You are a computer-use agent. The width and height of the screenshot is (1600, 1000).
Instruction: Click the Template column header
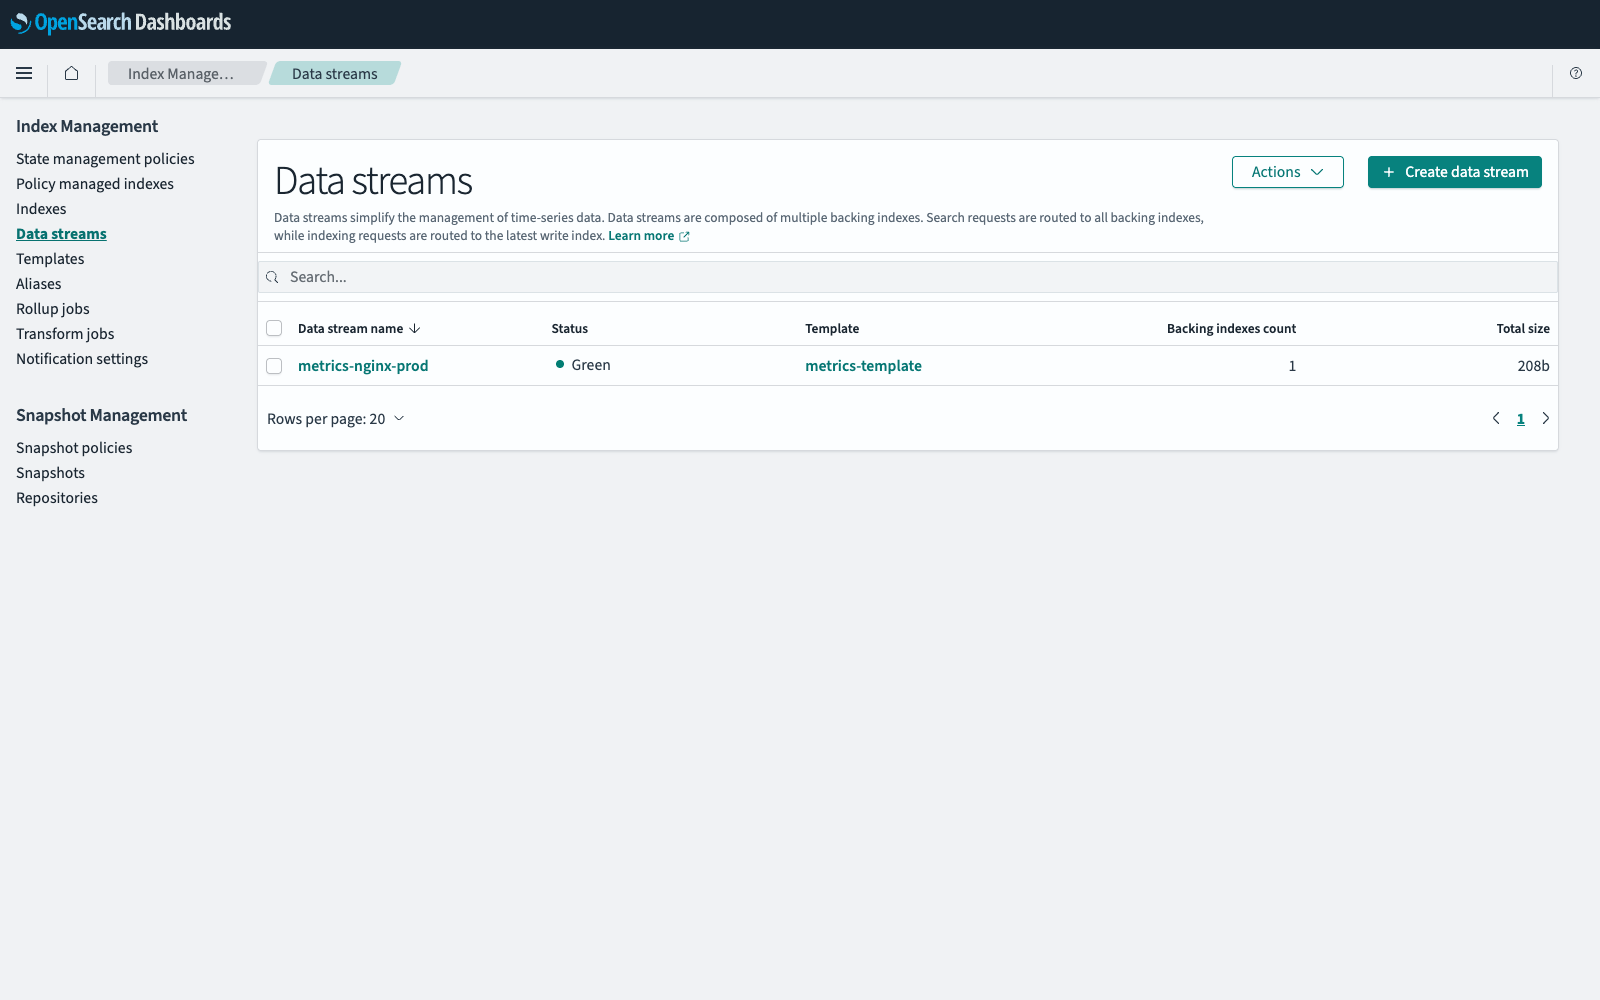click(x=832, y=328)
